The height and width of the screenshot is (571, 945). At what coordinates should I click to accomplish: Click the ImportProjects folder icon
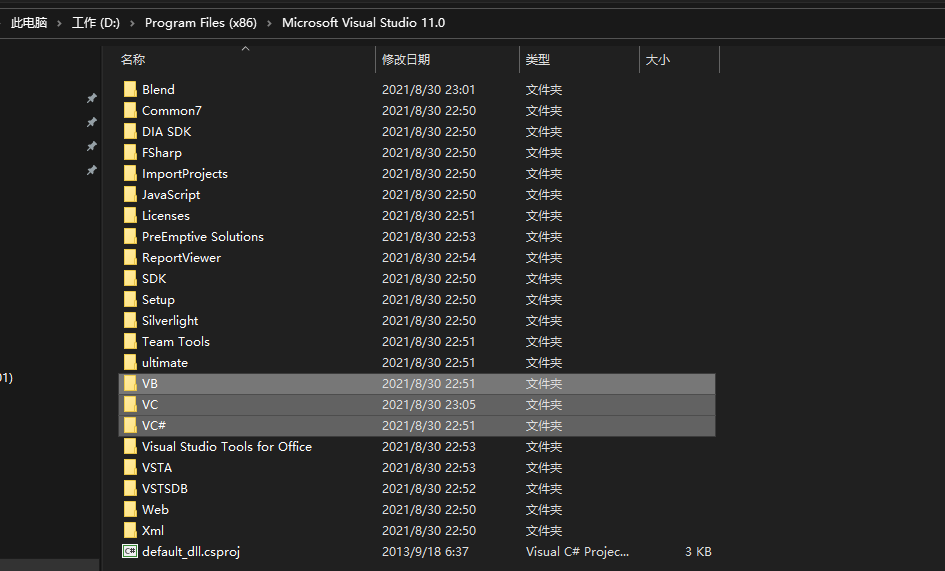coord(130,174)
